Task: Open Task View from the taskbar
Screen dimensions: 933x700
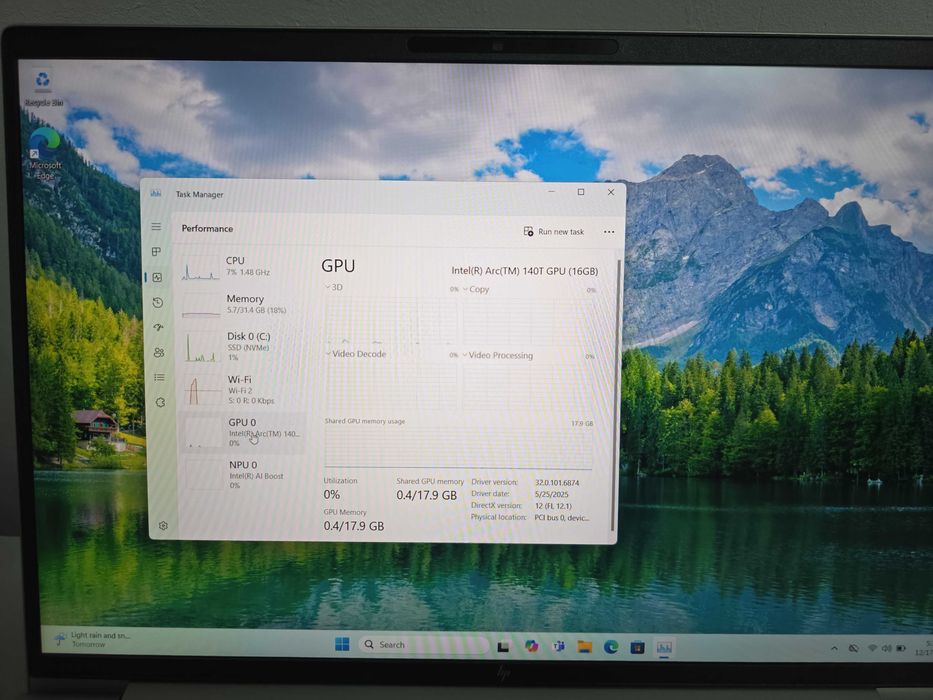Action: [503, 646]
